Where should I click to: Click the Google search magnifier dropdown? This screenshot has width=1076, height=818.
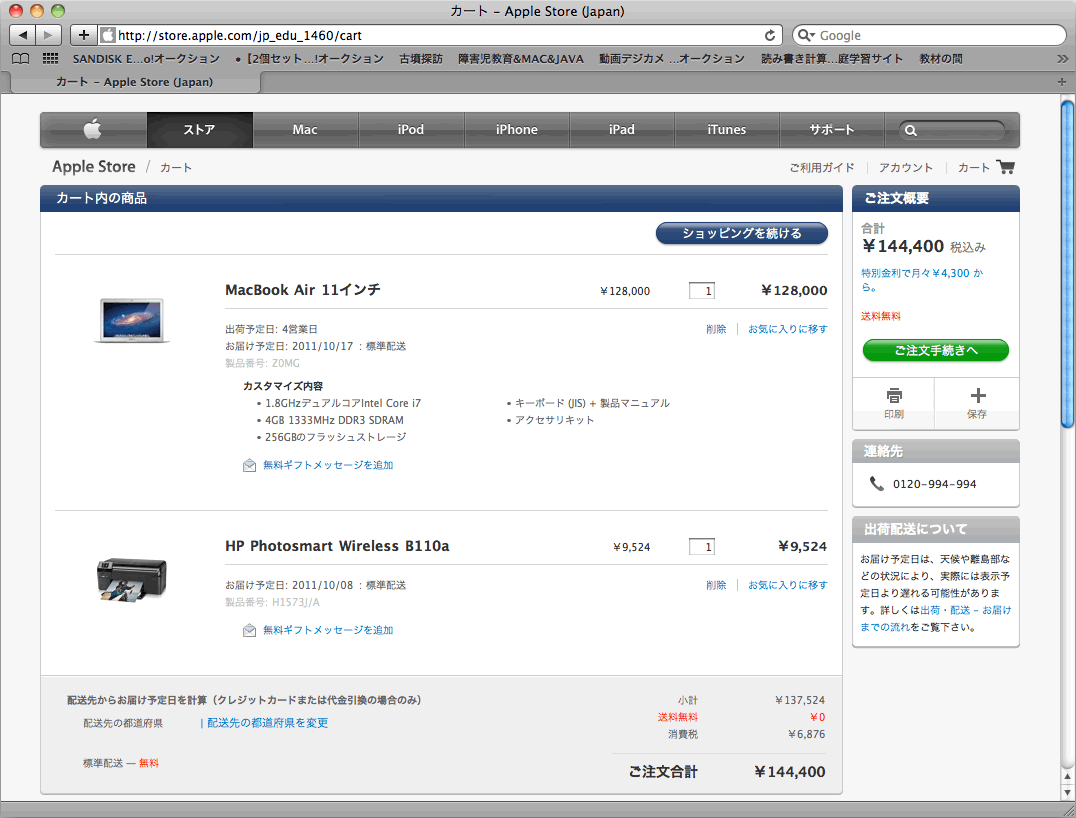click(x=806, y=35)
